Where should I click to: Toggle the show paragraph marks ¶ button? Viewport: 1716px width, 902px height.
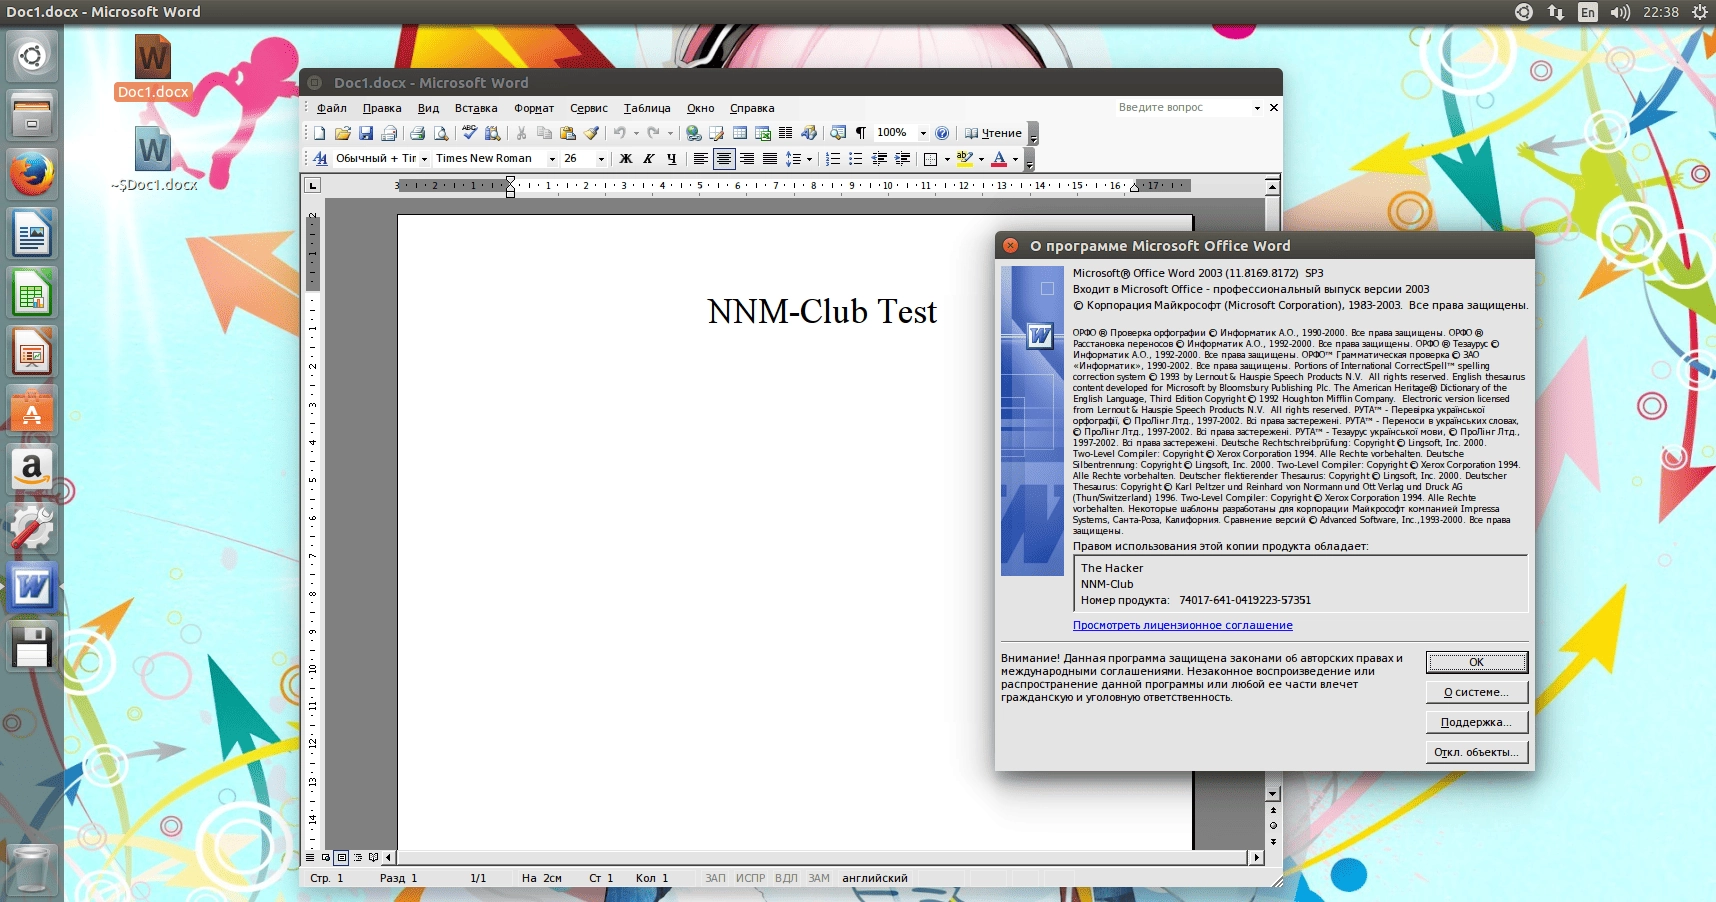[x=861, y=133]
